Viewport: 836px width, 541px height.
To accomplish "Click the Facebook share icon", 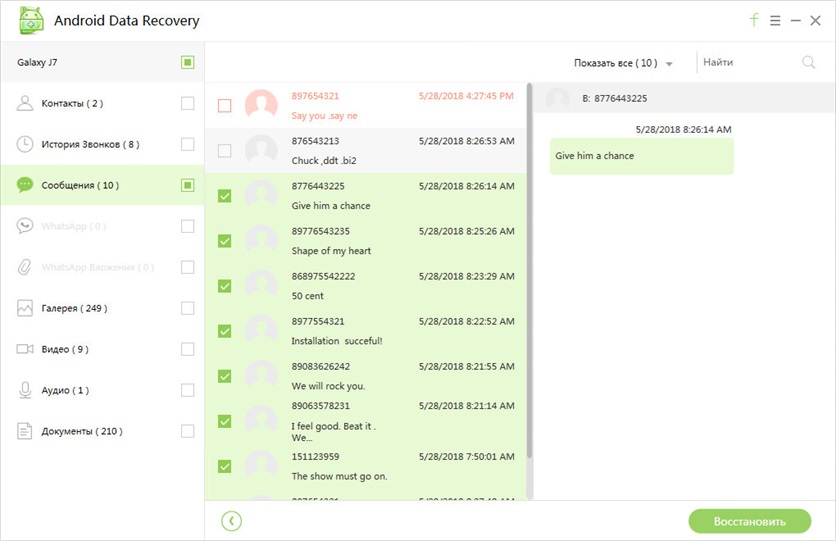I will [x=754, y=20].
